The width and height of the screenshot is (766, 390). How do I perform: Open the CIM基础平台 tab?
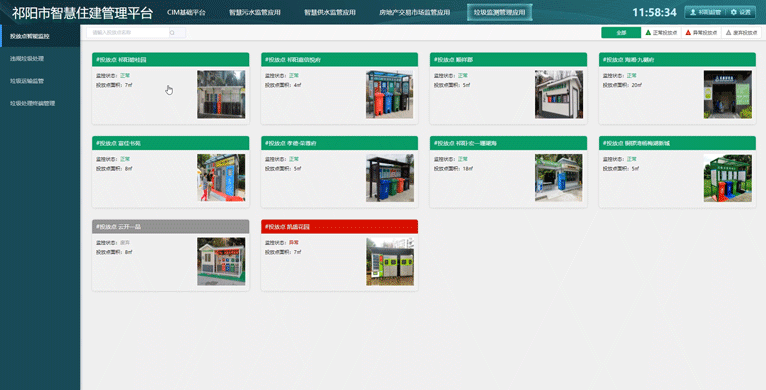point(186,12)
